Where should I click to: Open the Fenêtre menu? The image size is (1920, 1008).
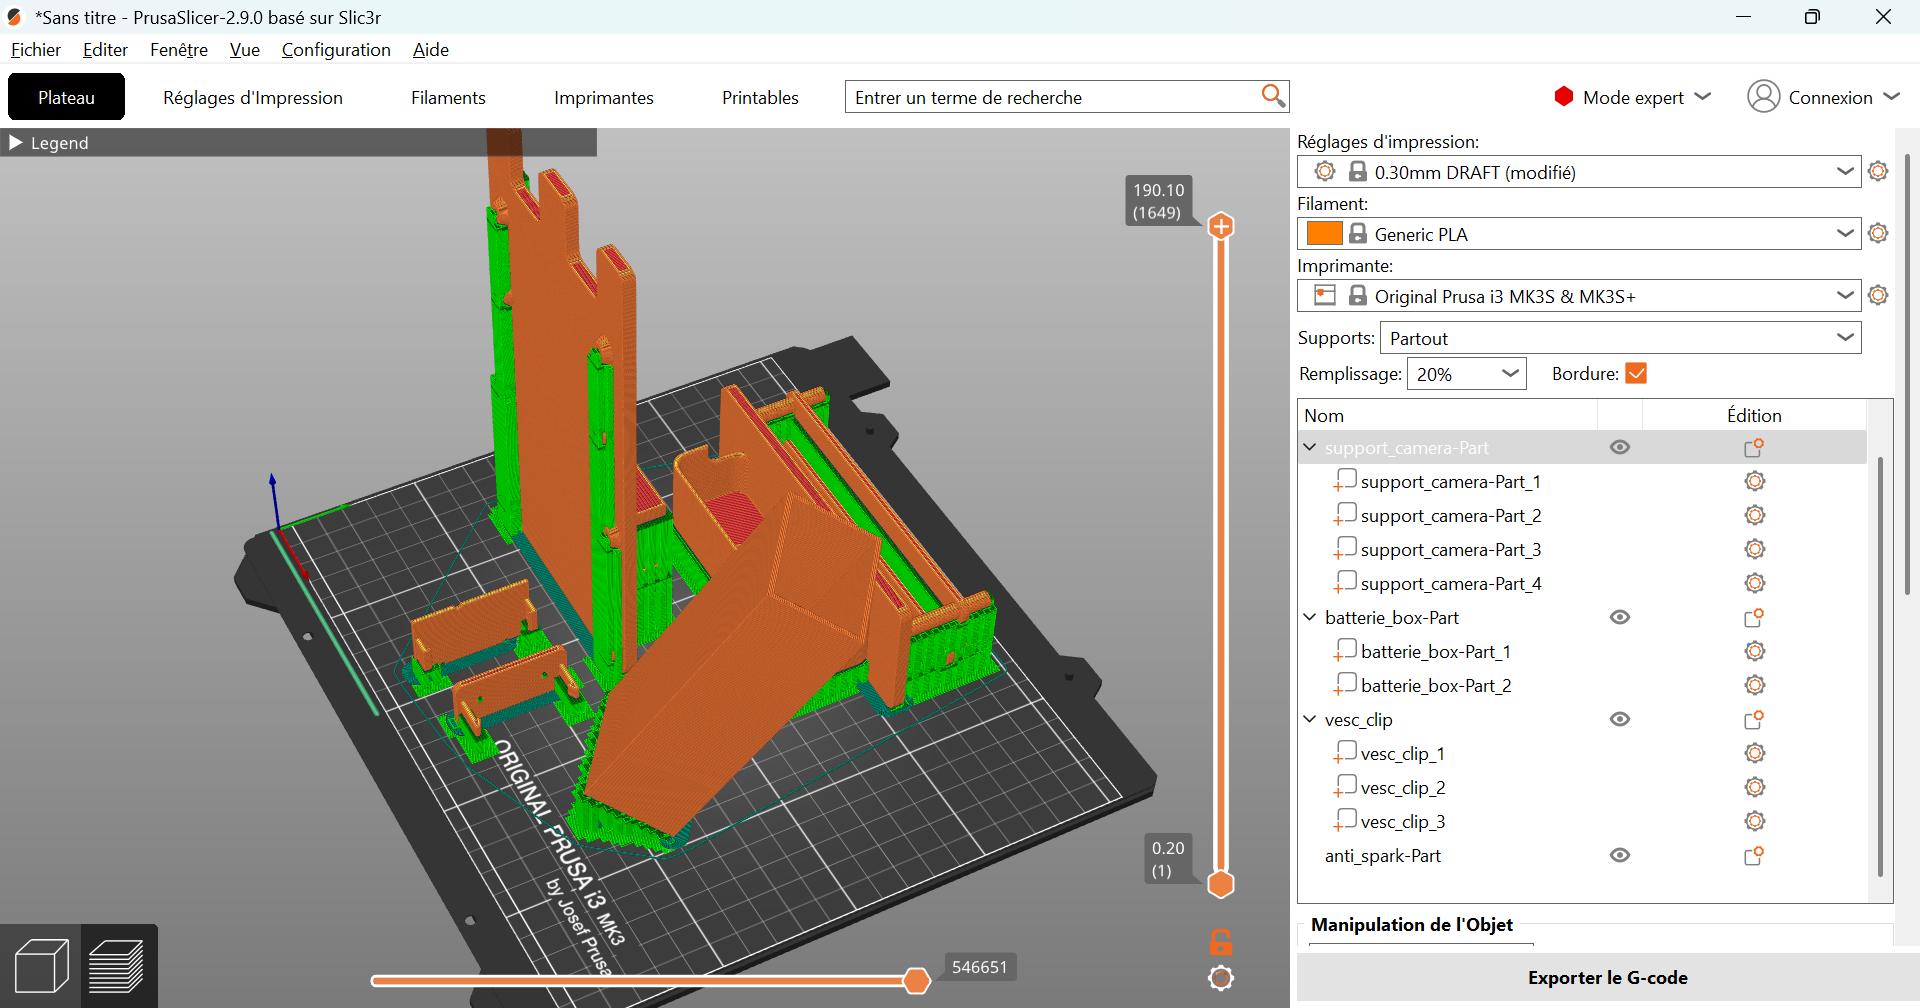179,50
